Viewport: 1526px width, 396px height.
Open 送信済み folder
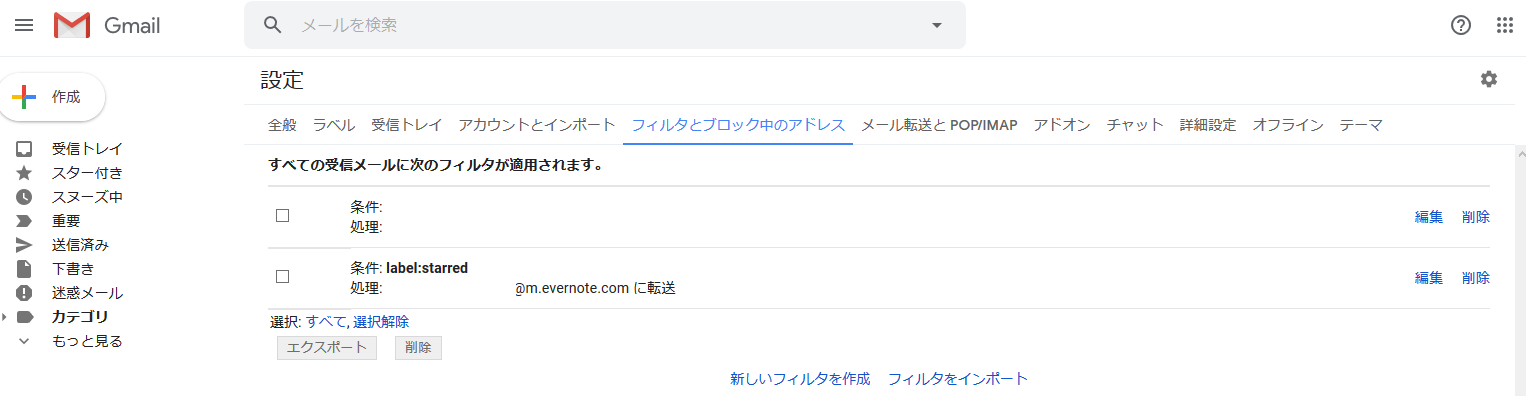[x=81, y=245]
